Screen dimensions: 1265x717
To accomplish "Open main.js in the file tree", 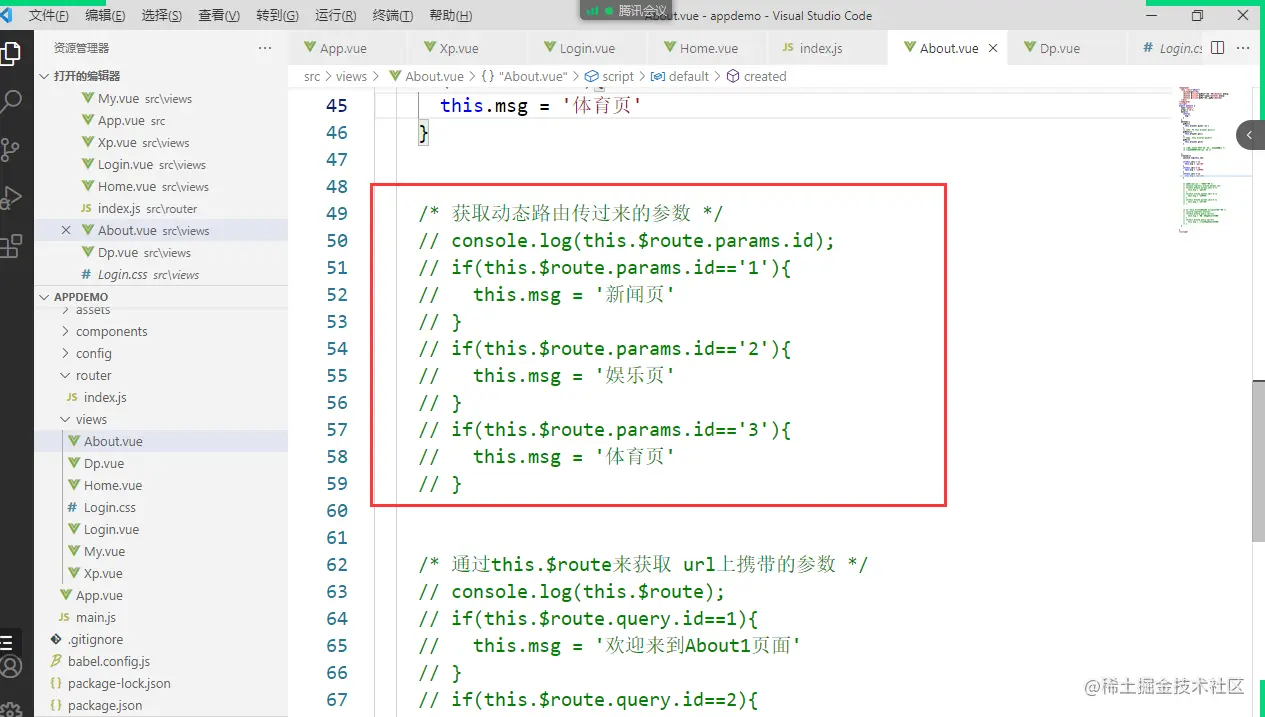I will [x=161, y=617].
